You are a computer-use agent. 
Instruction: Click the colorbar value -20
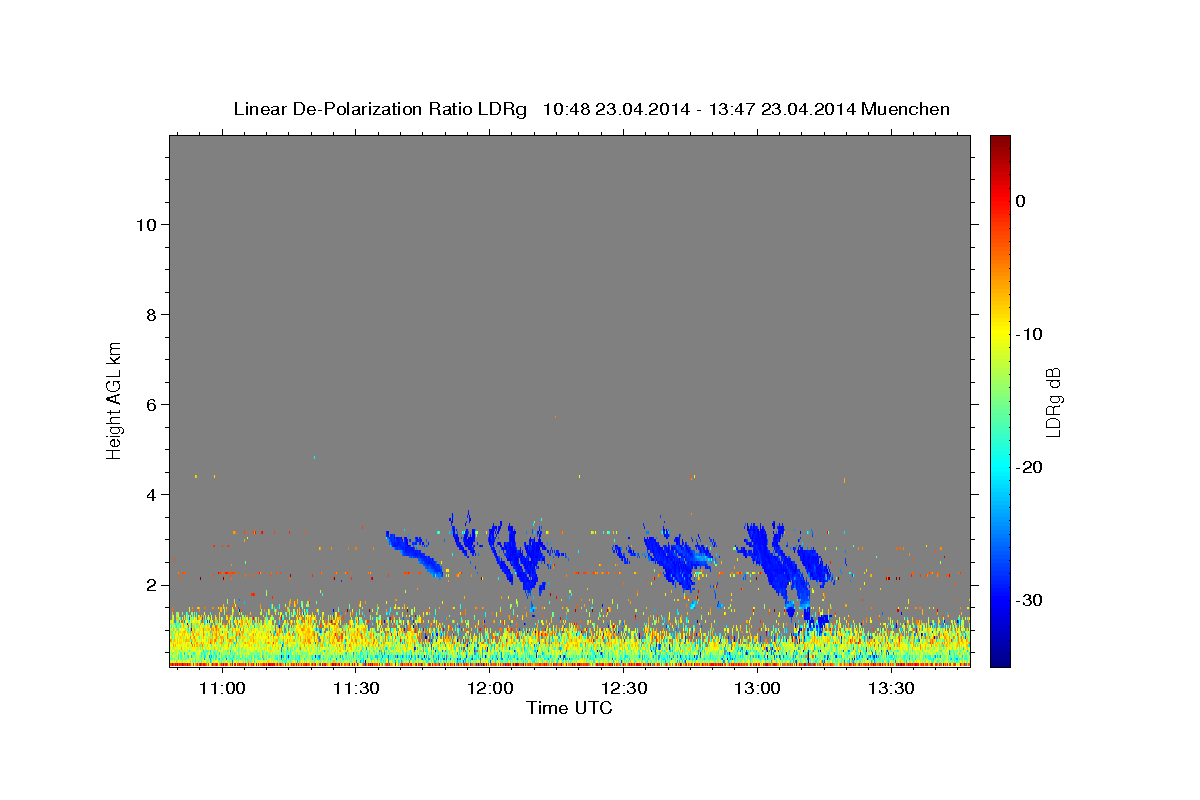[x=1029, y=467]
